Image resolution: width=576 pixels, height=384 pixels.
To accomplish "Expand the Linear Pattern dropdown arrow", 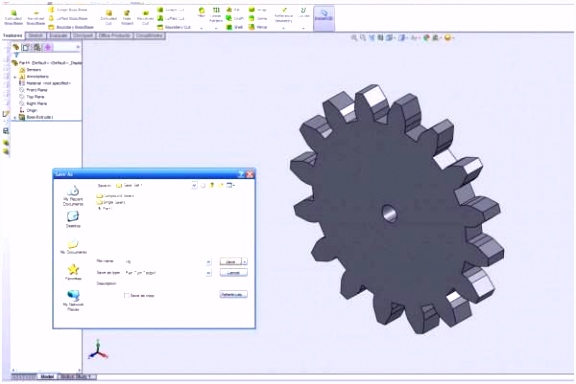I will [216, 28].
